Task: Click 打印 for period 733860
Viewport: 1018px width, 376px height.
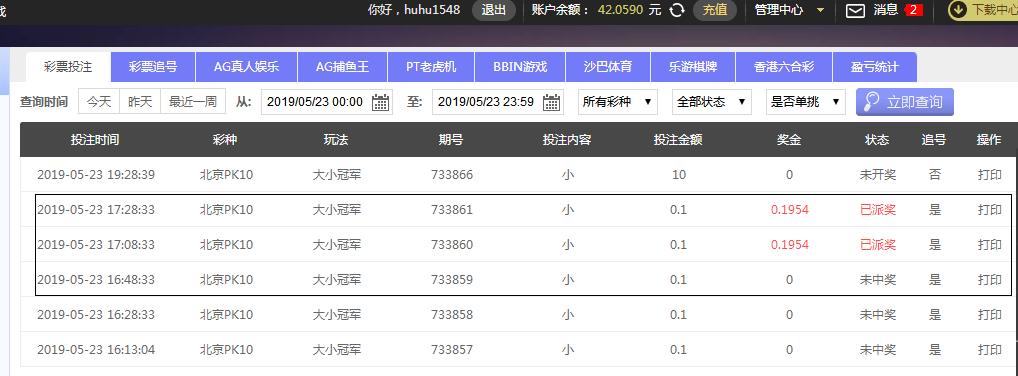Action: (989, 245)
